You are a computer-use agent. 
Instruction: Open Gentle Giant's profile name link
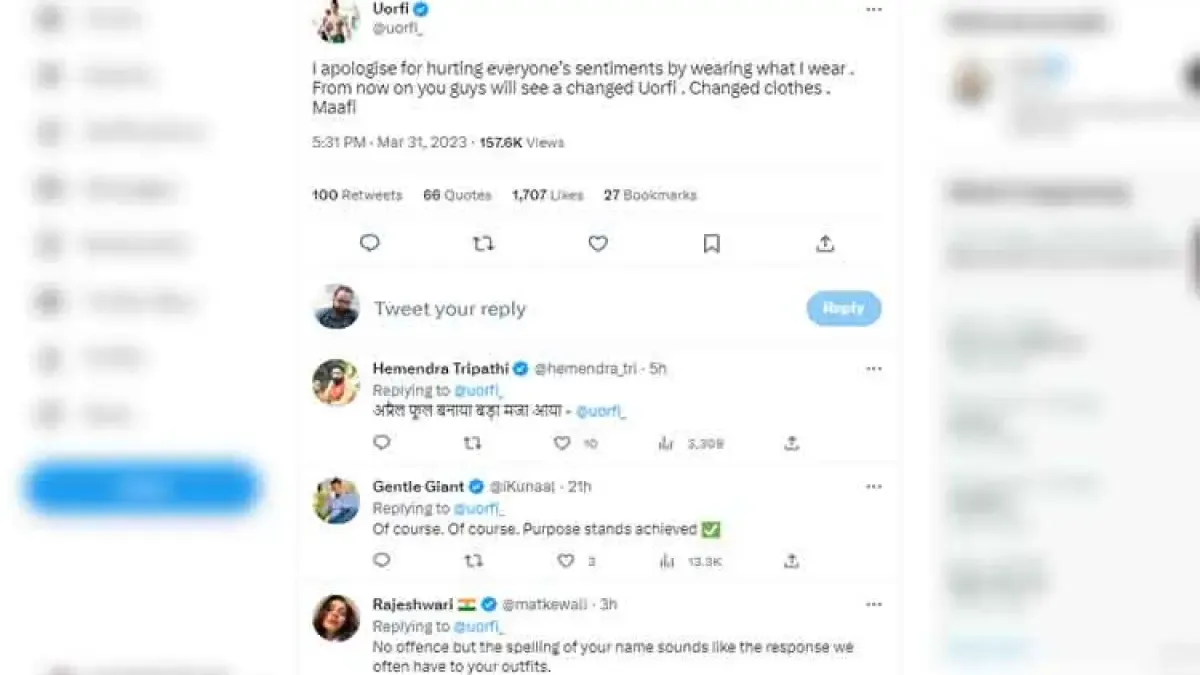coord(418,487)
